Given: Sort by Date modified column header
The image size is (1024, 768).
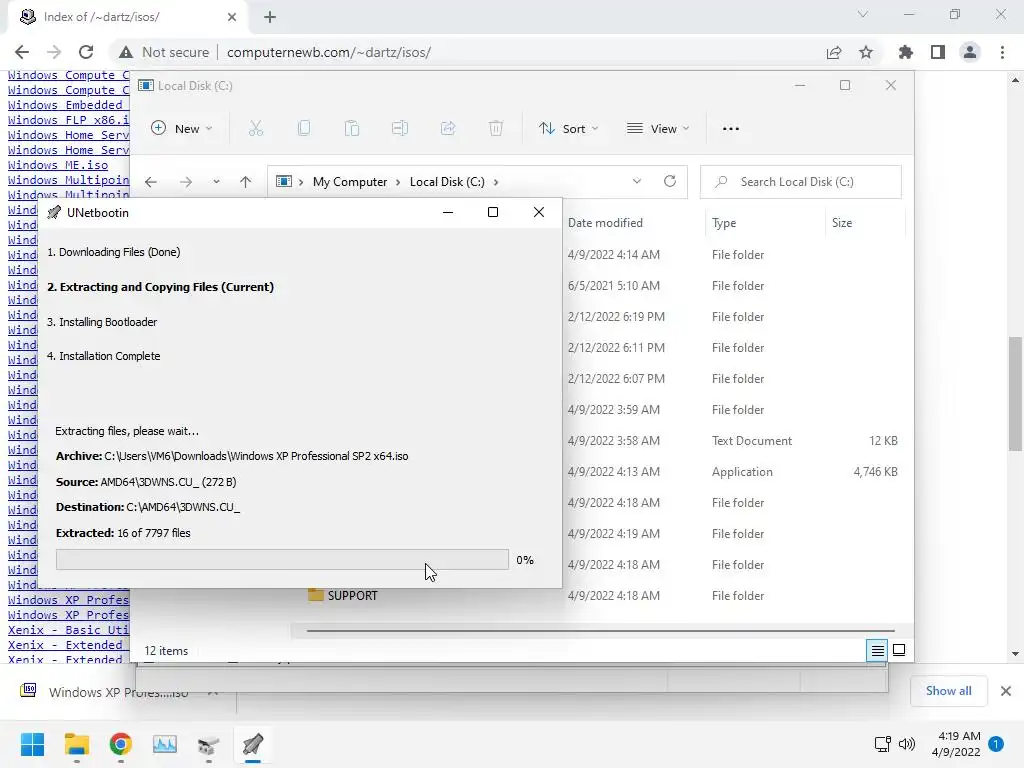Looking at the screenshot, I should (x=605, y=223).
